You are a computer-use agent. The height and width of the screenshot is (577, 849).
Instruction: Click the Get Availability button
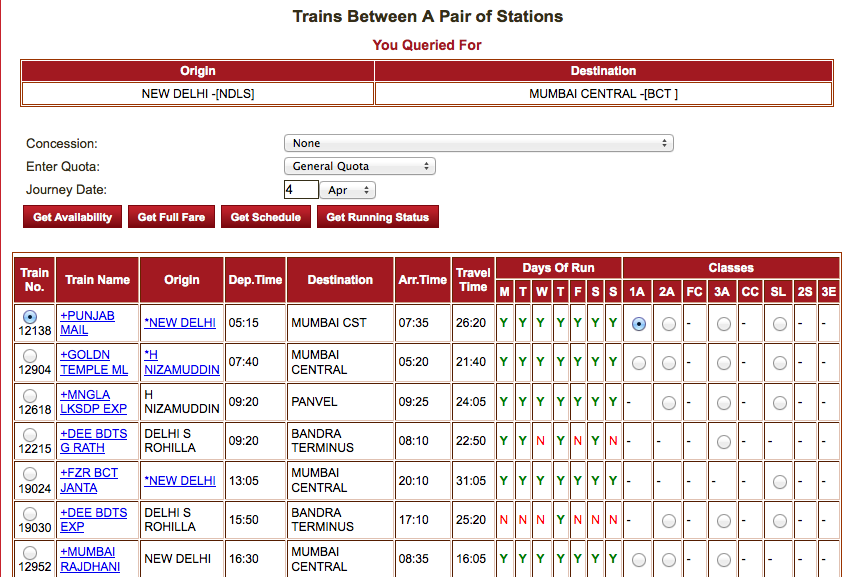click(71, 216)
